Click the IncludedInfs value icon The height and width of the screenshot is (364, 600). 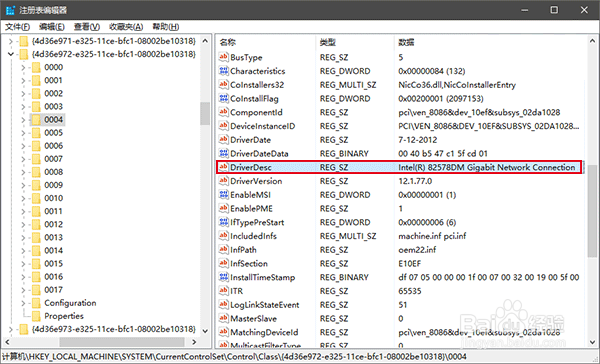tap(223, 236)
